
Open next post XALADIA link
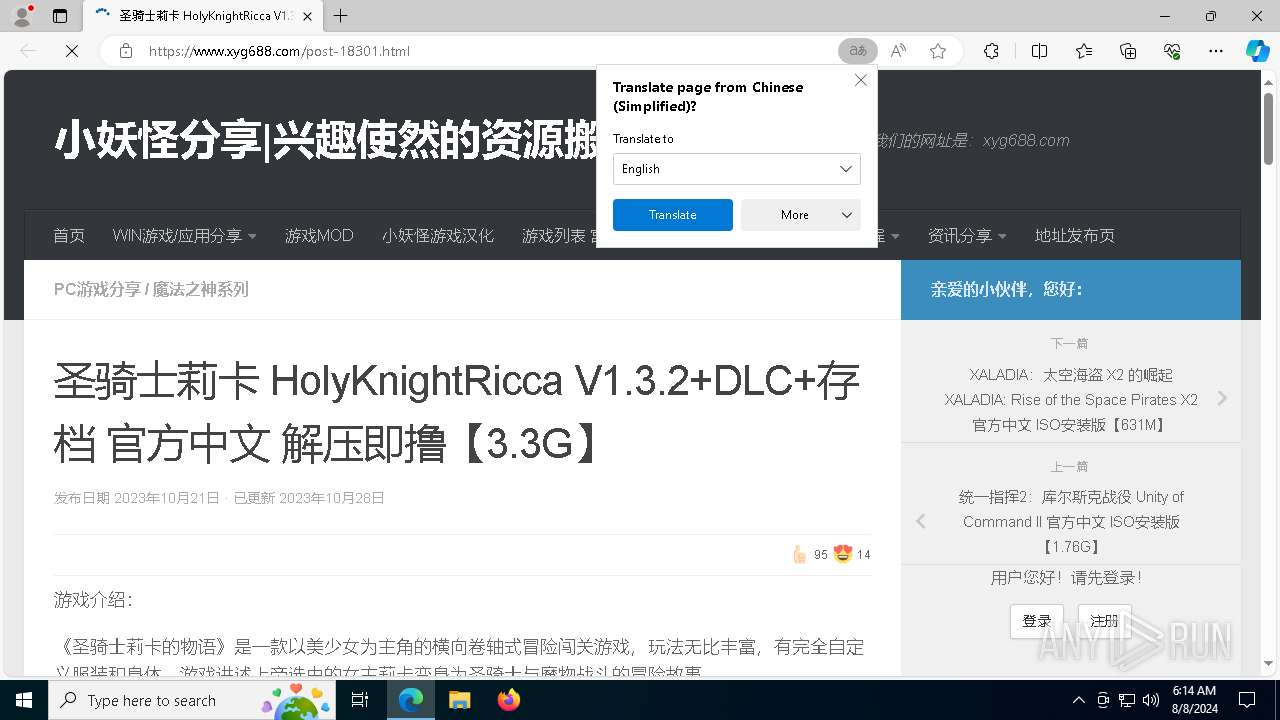pos(1071,400)
